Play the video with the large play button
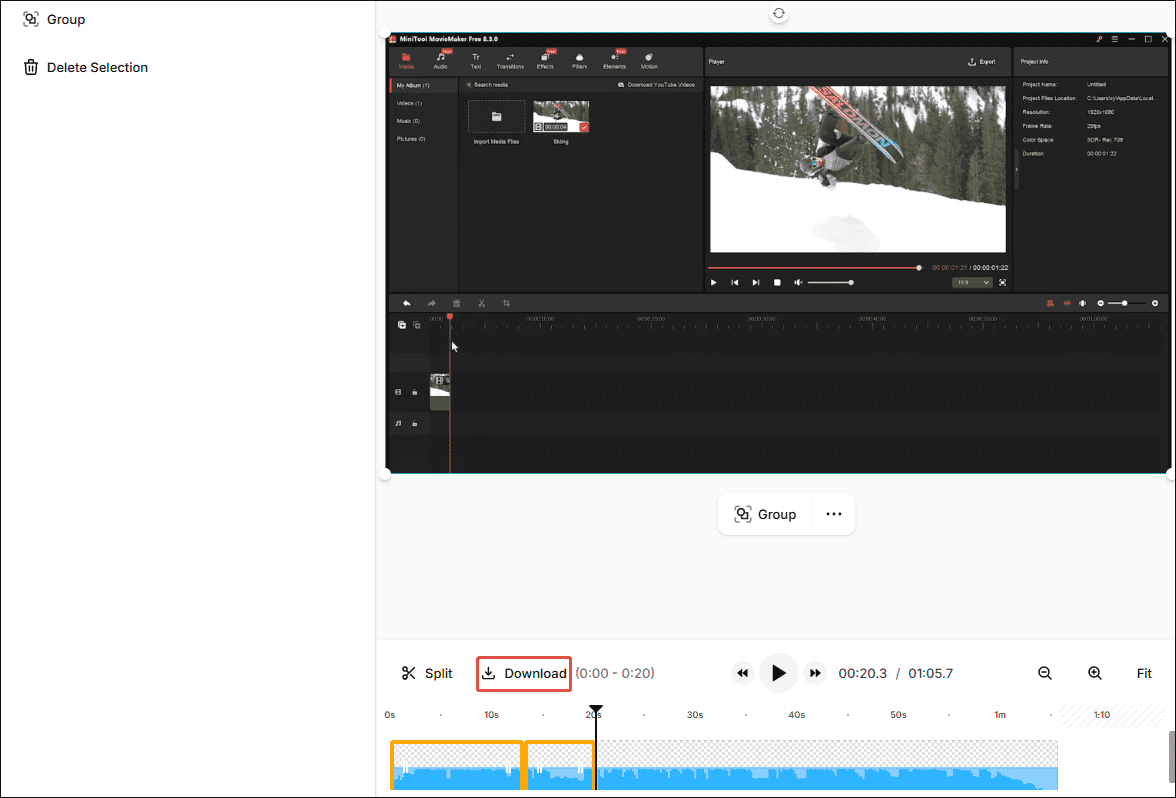The height and width of the screenshot is (798, 1176). [x=778, y=674]
